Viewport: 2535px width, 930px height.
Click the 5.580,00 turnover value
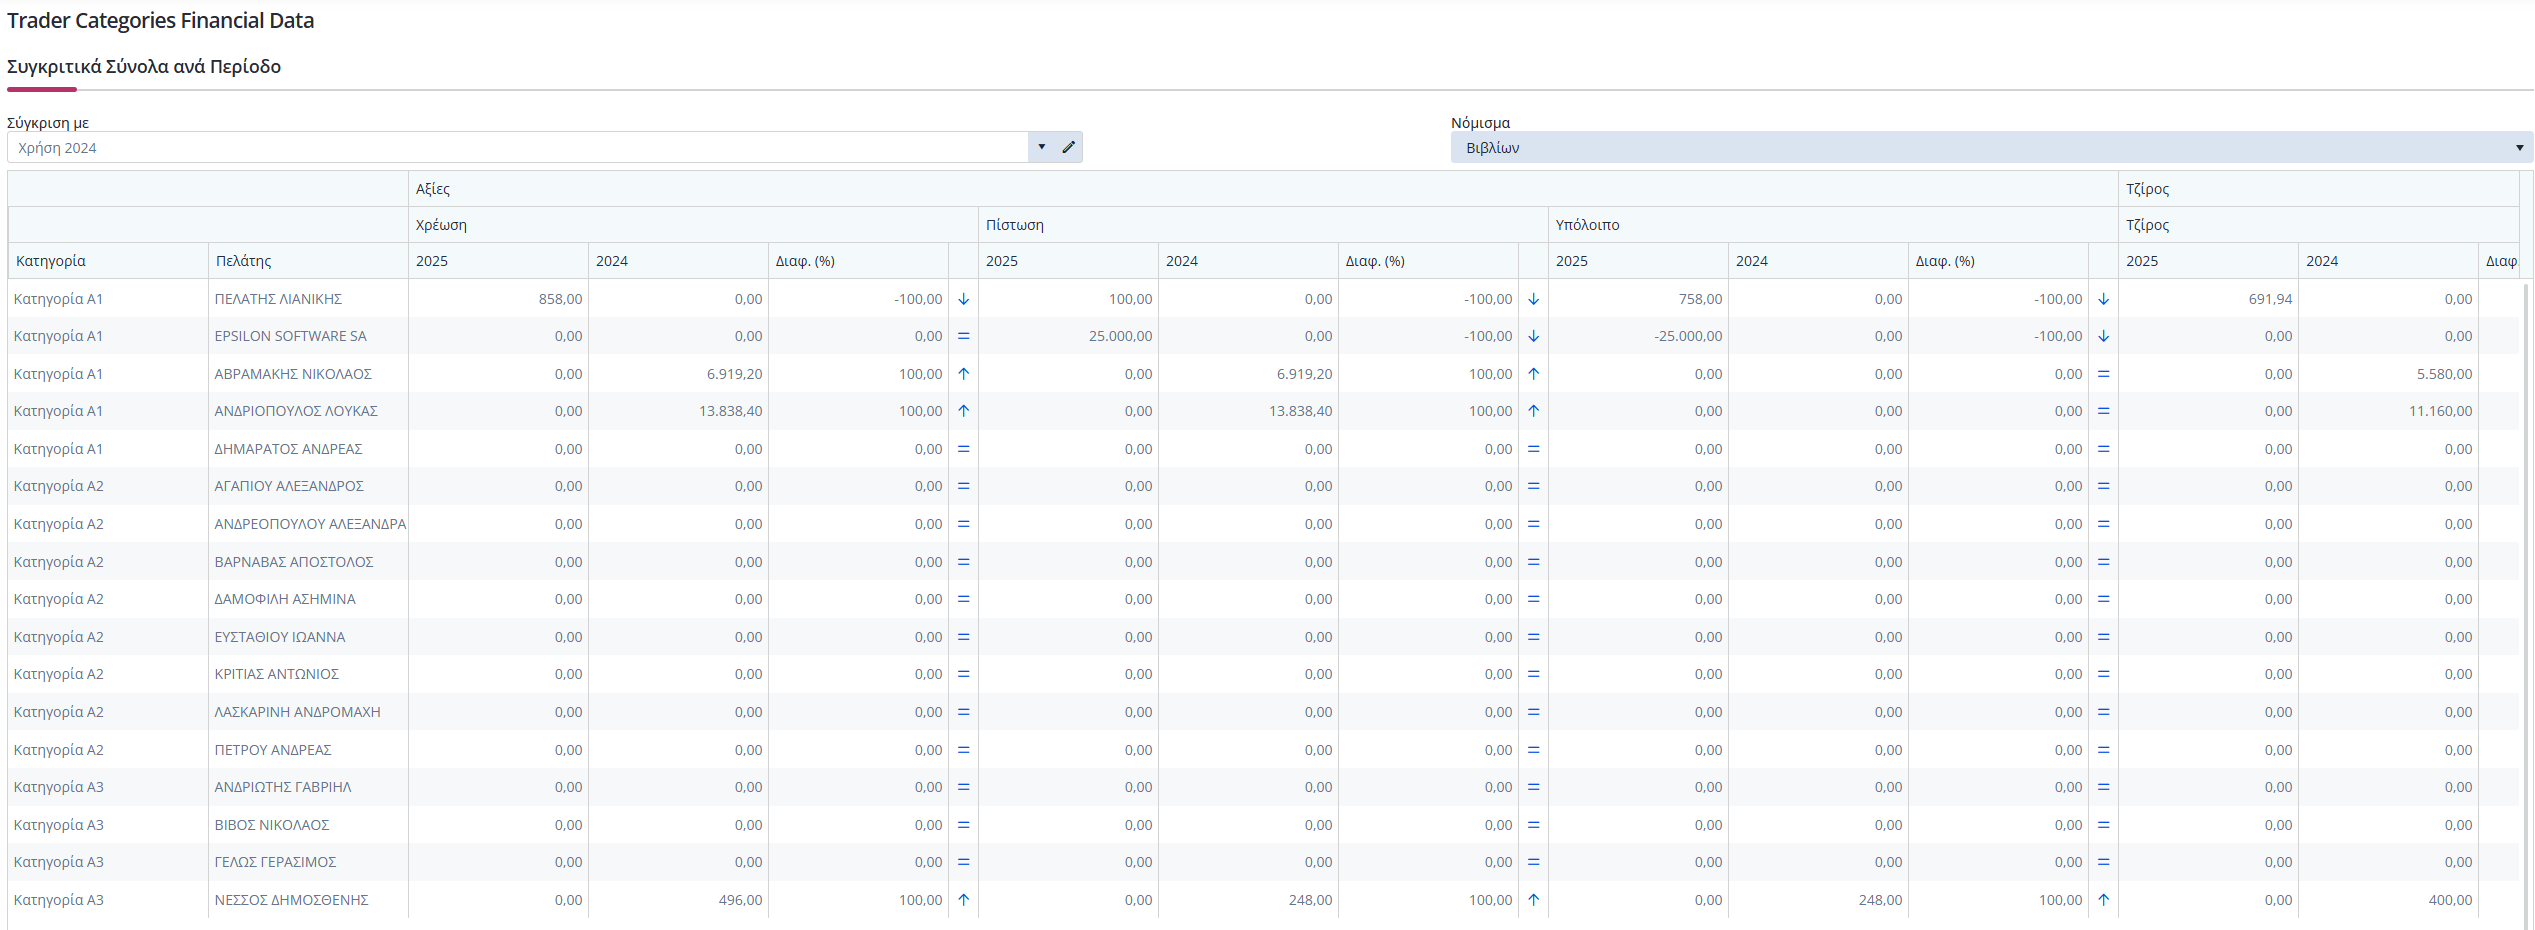point(2444,374)
